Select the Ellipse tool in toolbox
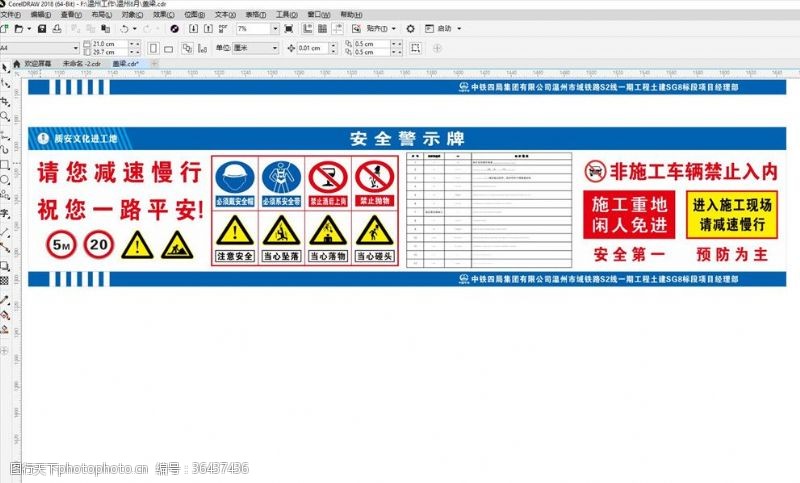800x483 pixels. [5, 181]
